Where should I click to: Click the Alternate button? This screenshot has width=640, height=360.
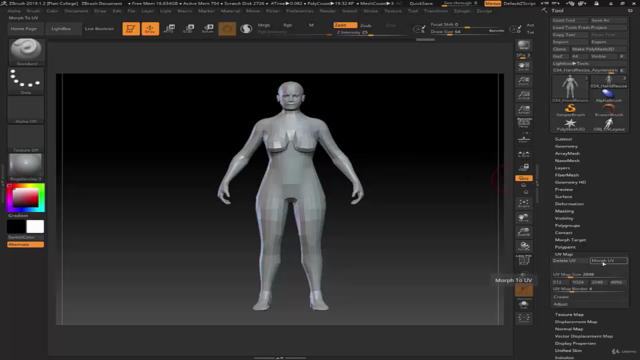click(25, 244)
